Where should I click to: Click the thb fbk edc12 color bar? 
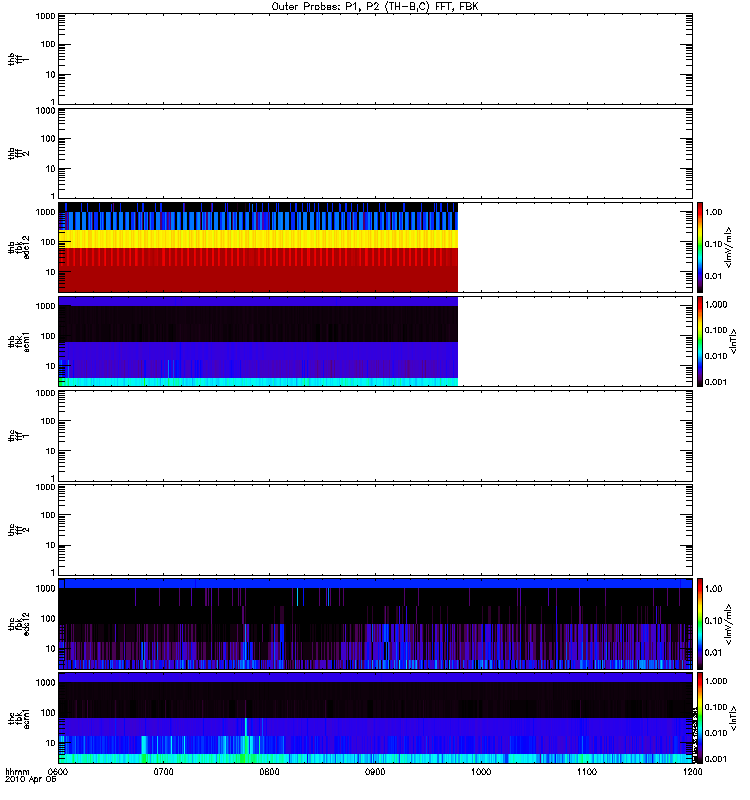coord(700,247)
